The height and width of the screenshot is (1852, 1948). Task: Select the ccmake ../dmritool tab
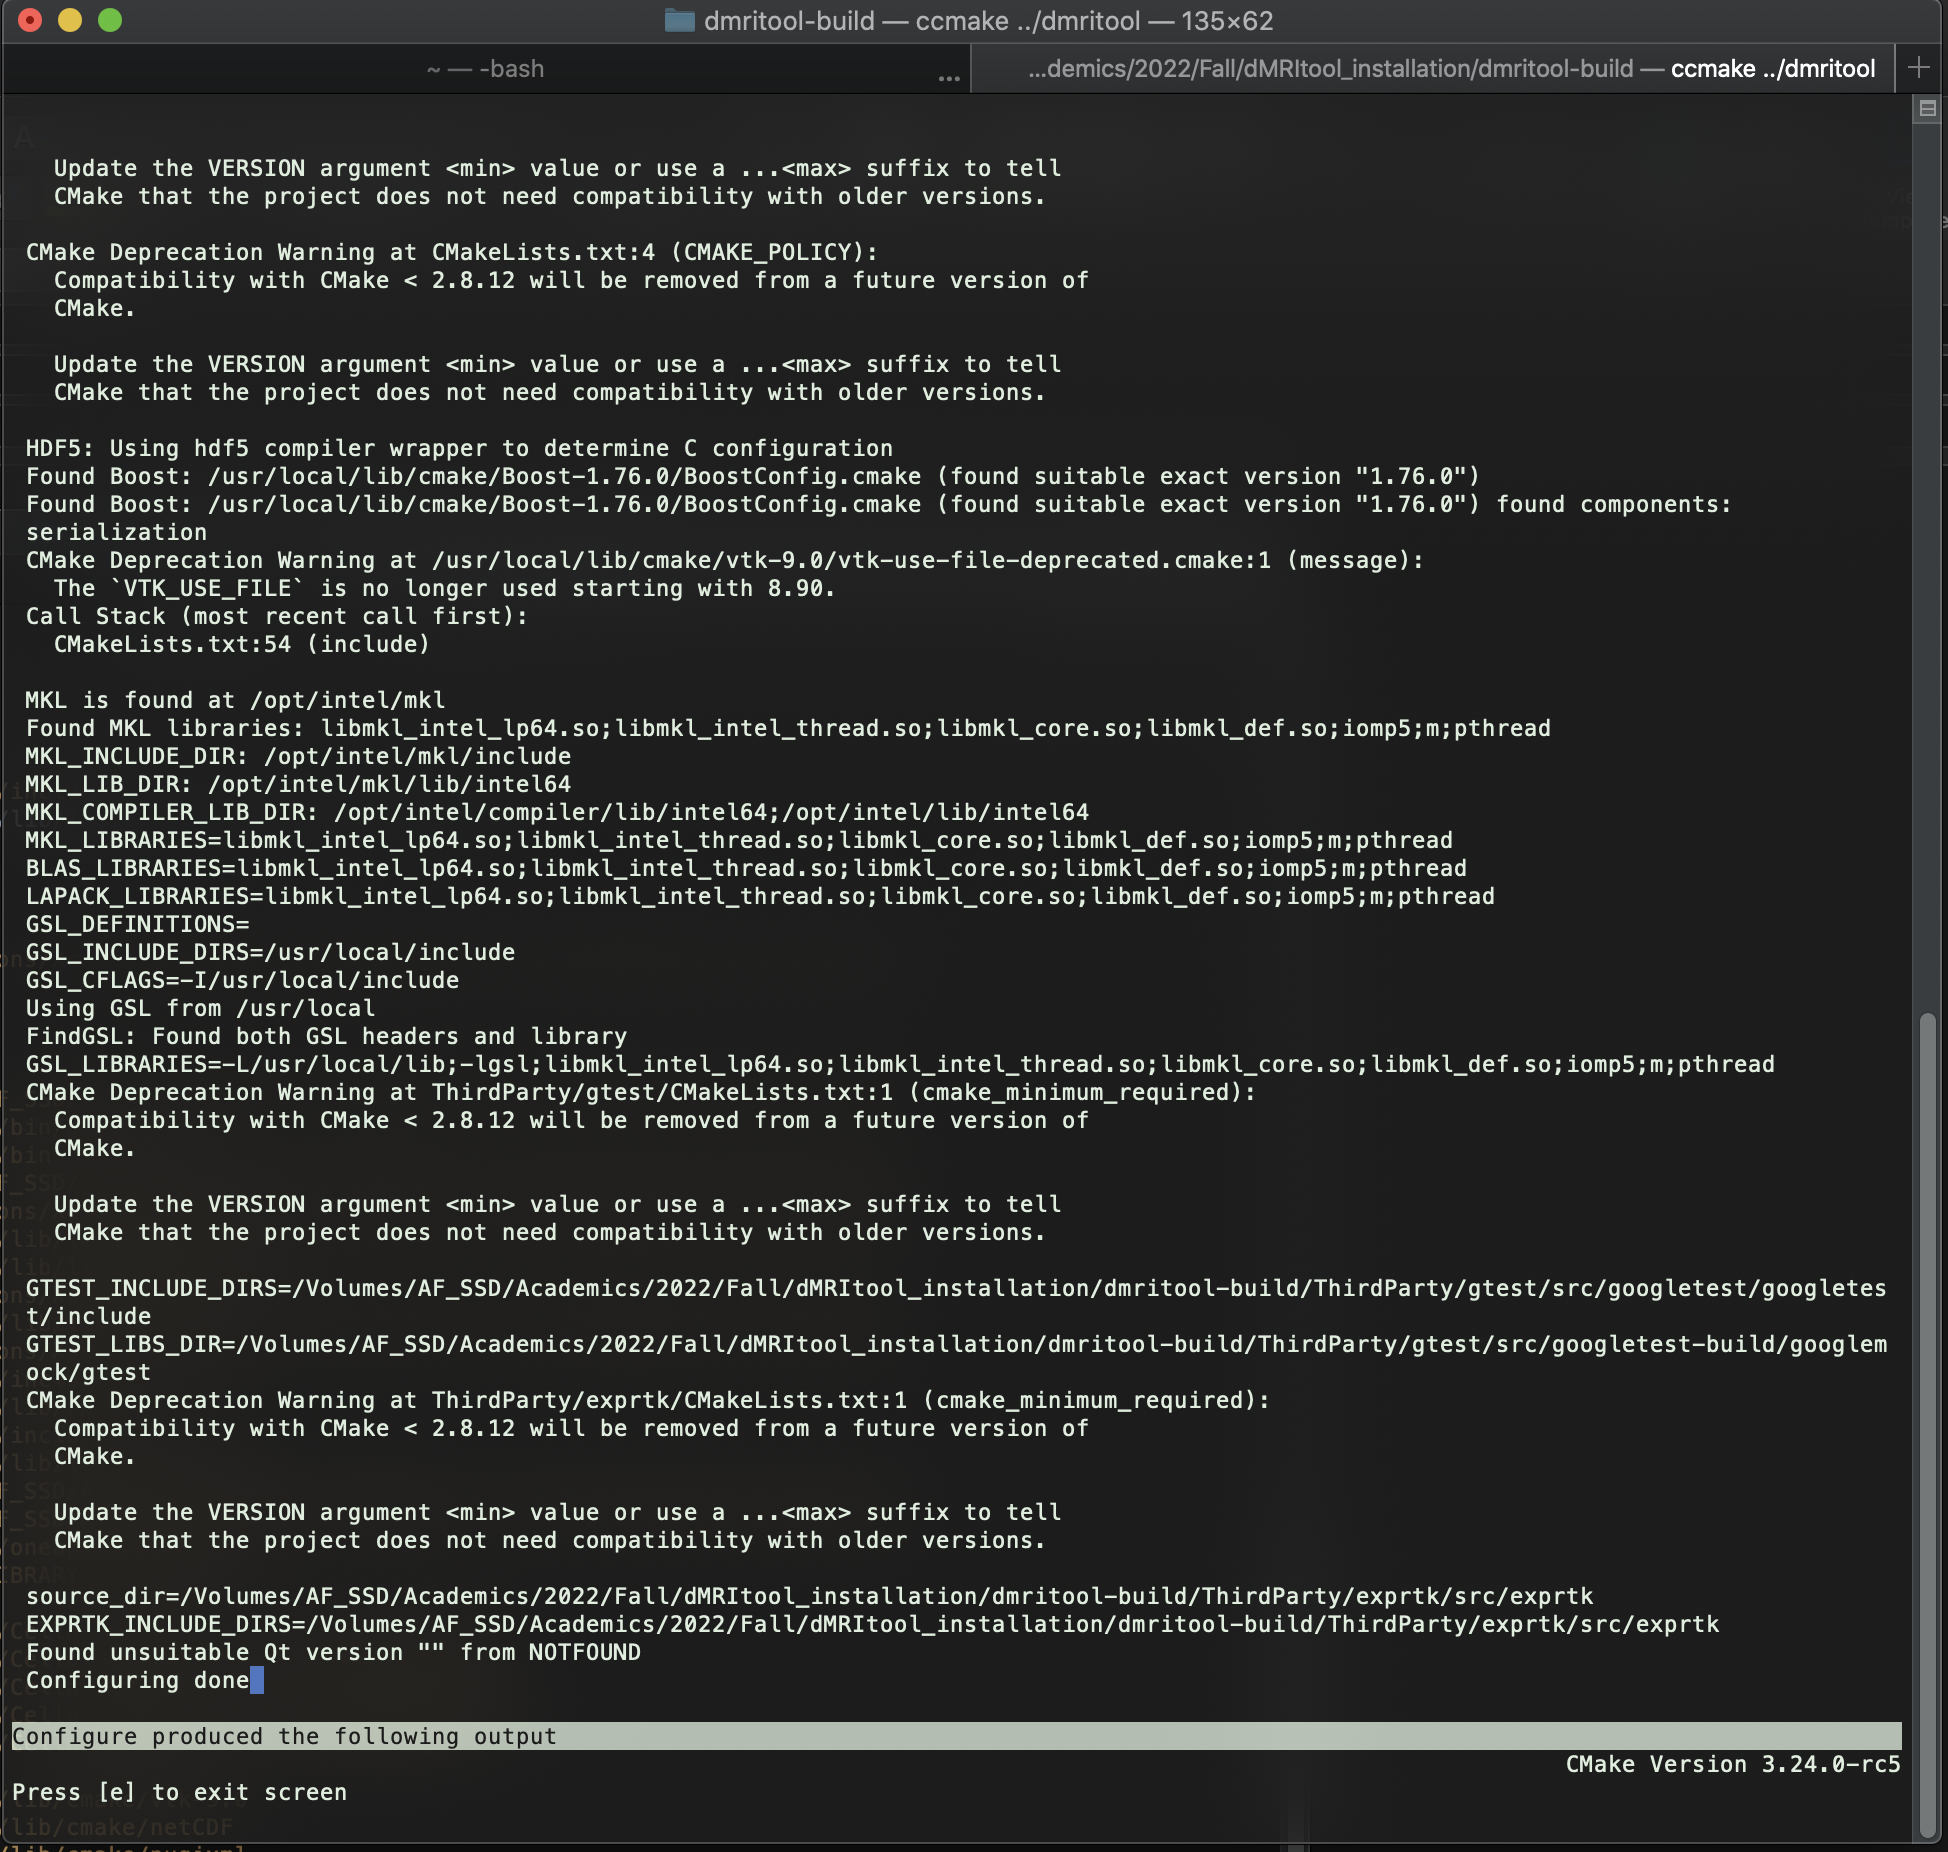(x=1450, y=68)
